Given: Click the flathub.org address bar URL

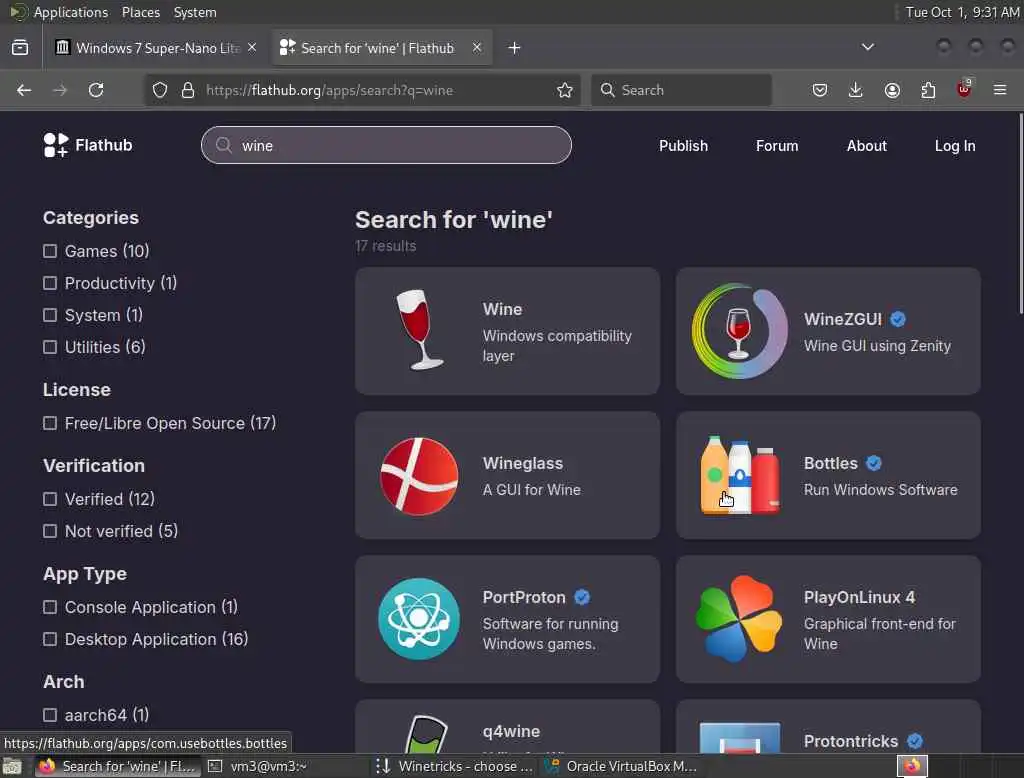Looking at the screenshot, I should (330, 90).
